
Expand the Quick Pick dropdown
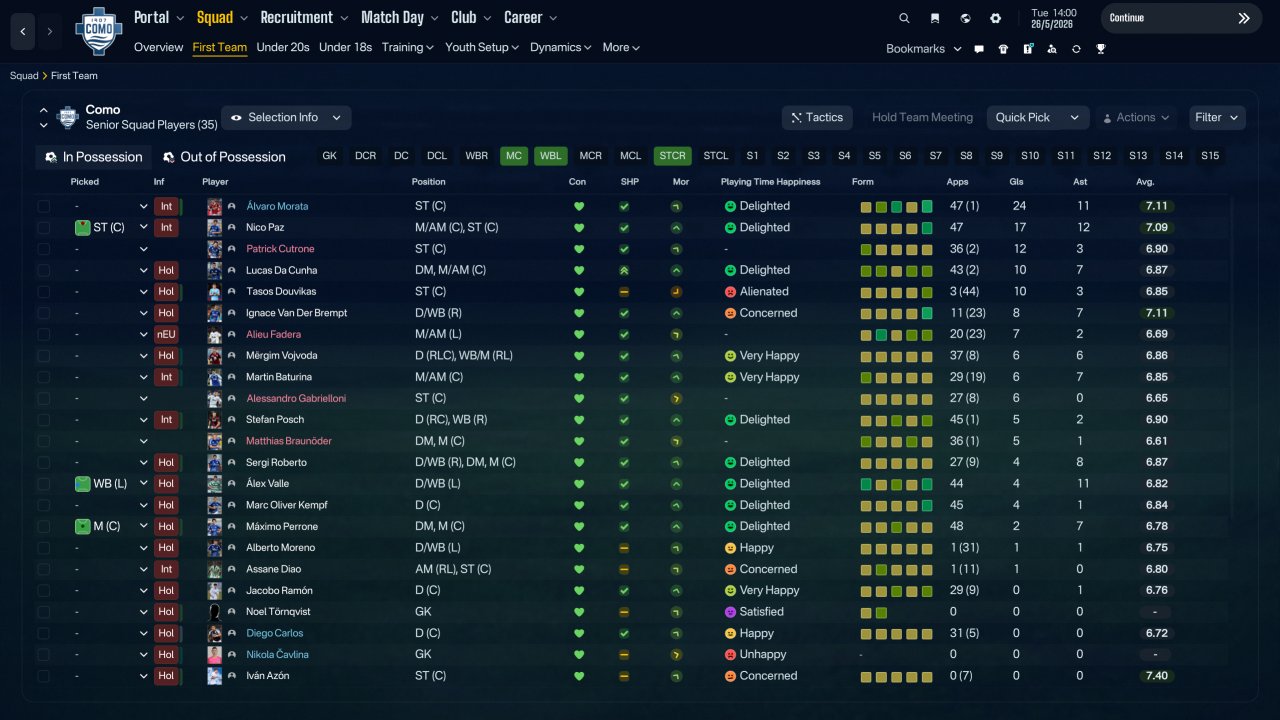(x=1038, y=118)
